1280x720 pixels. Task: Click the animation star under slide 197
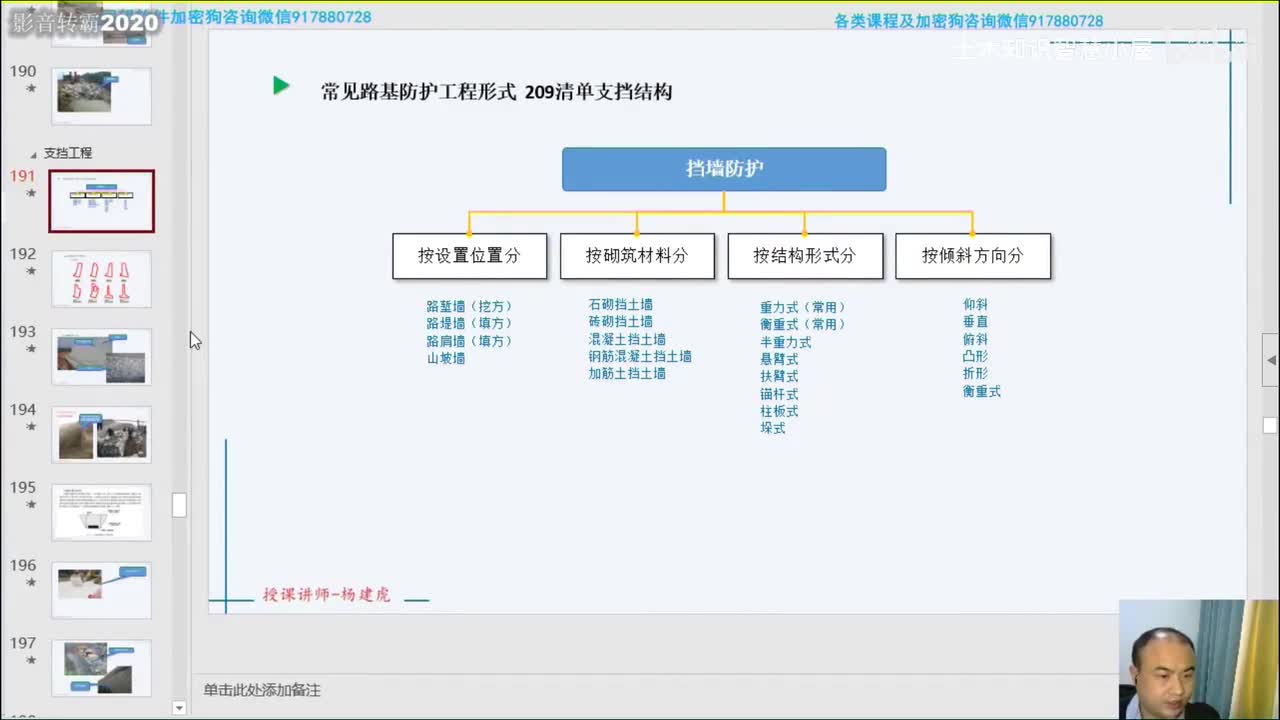tap(31, 660)
